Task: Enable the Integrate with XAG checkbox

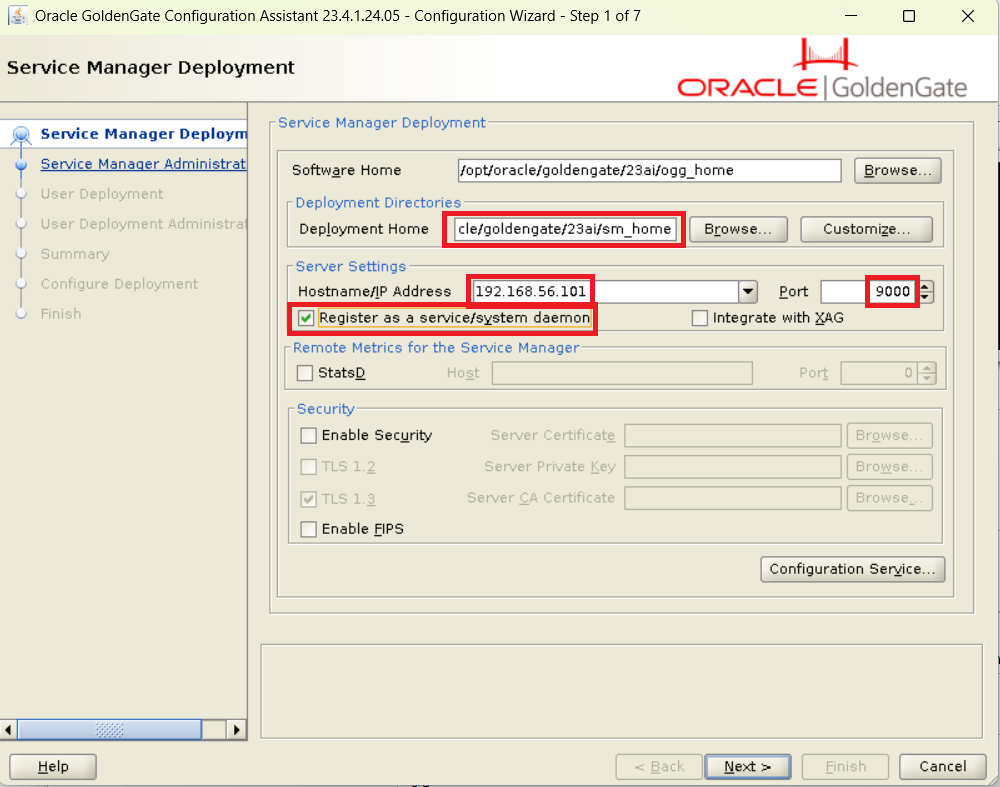Action: coord(700,318)
